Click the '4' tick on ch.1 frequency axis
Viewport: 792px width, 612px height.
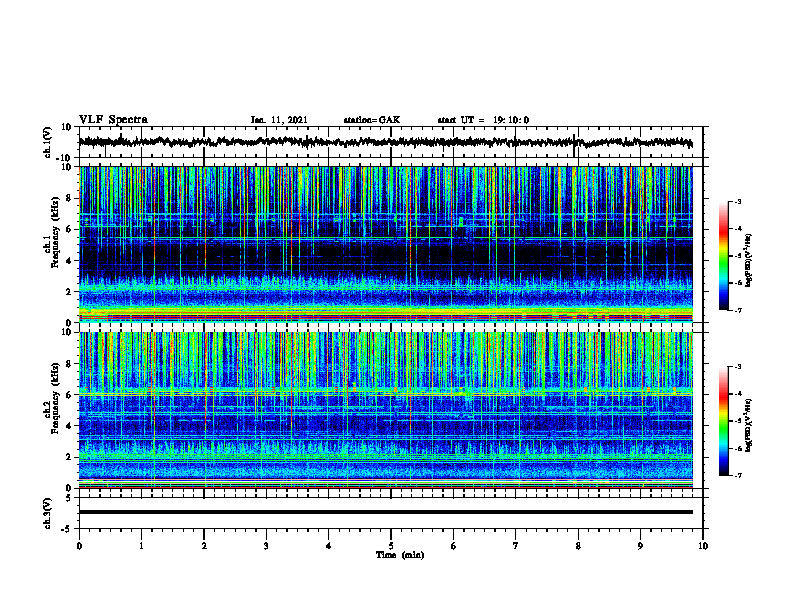tap(68, 261)
